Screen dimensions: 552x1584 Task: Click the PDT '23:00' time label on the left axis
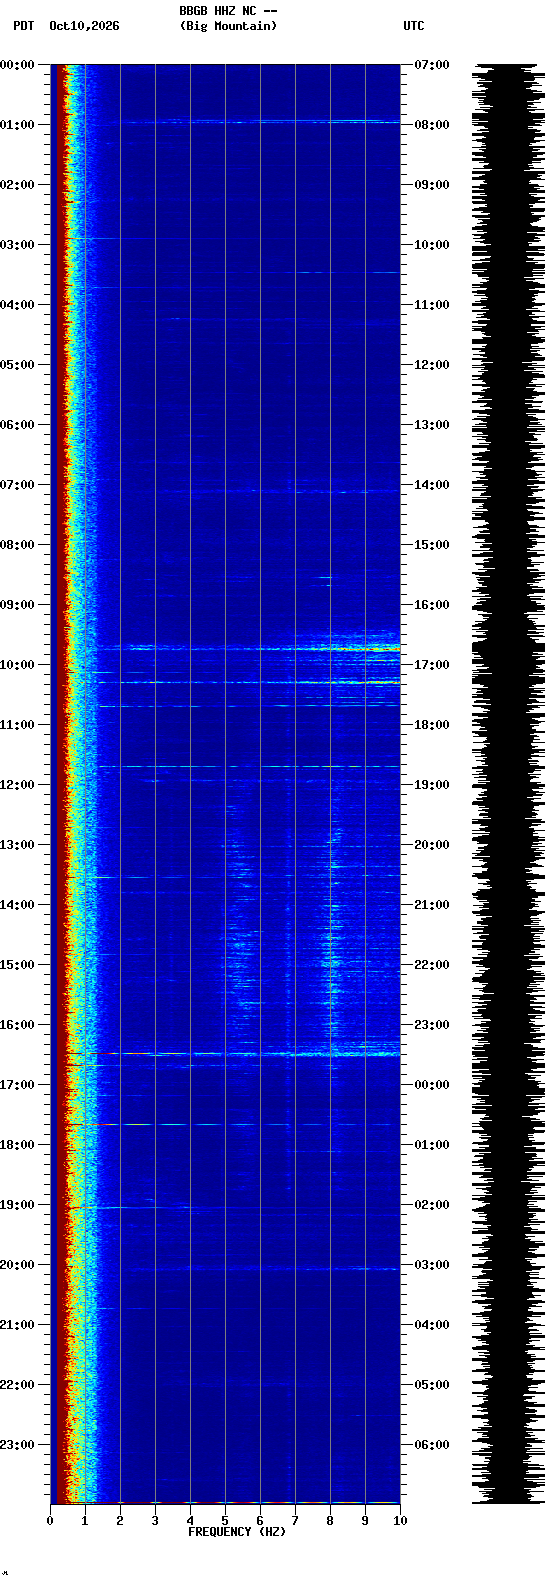pos(18,1445)
